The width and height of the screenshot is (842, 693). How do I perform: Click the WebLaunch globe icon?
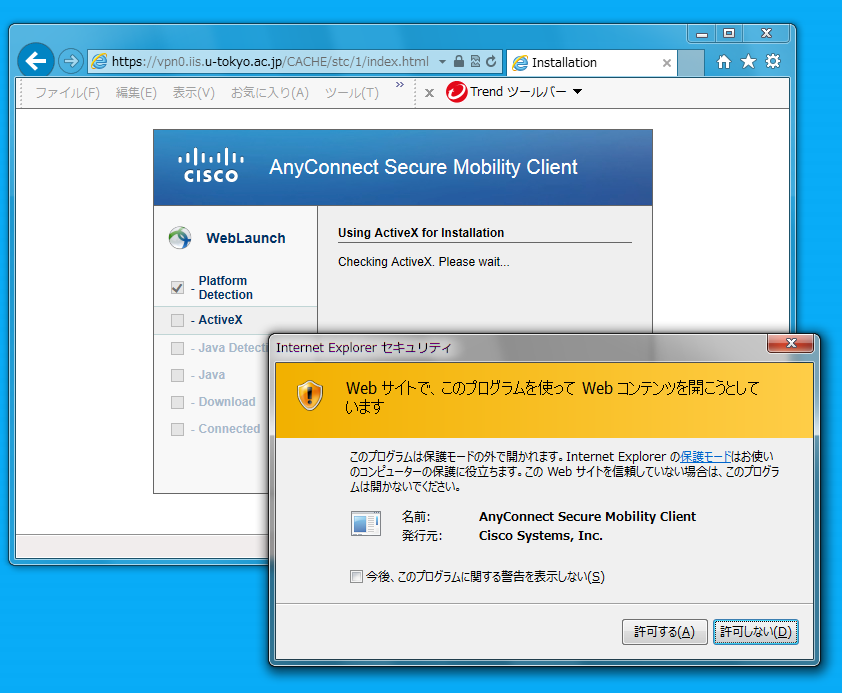(180, 237)
